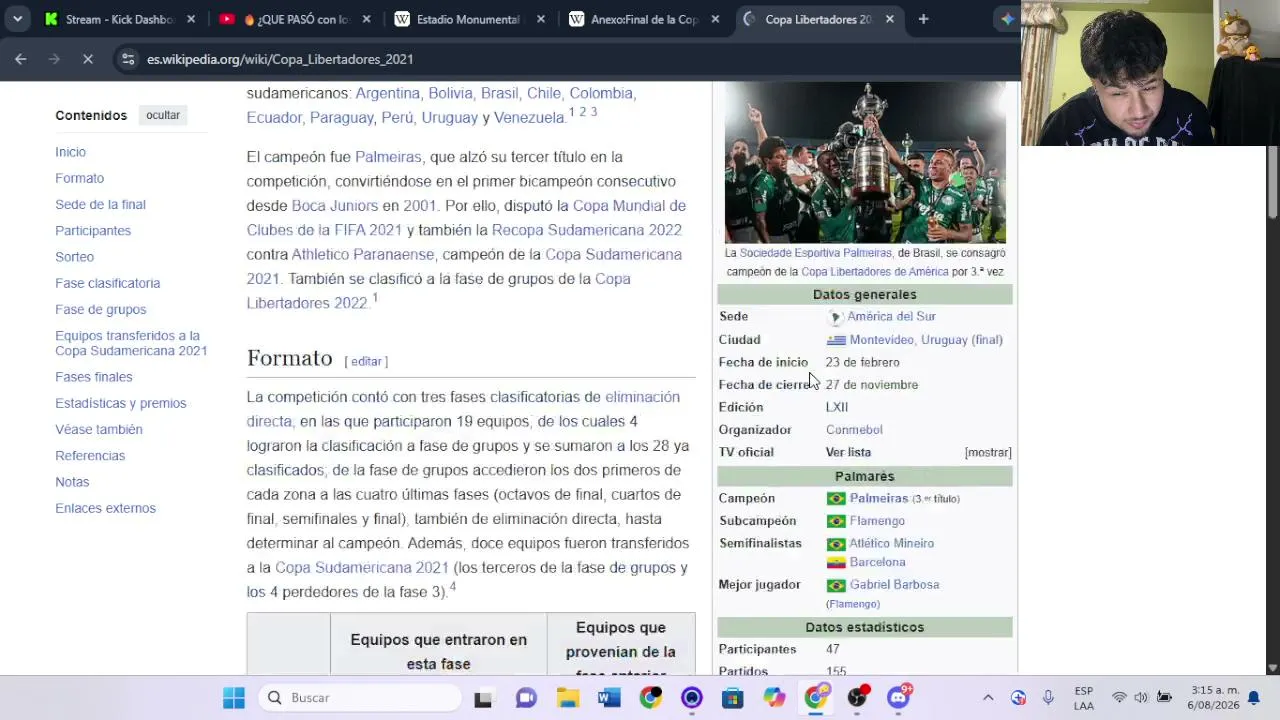Viewport: 1280px width, 720px height.
Task: Open Microsoft Store from the taskbar
Action: [733, 698]
